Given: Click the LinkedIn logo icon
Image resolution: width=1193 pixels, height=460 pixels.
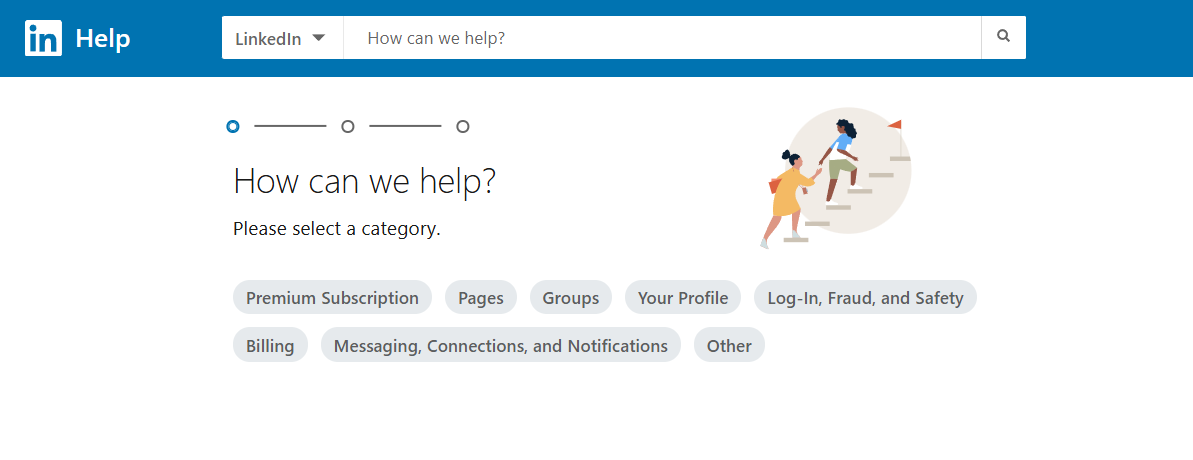Looking at the screenshot, I should (x=43, y=39).
